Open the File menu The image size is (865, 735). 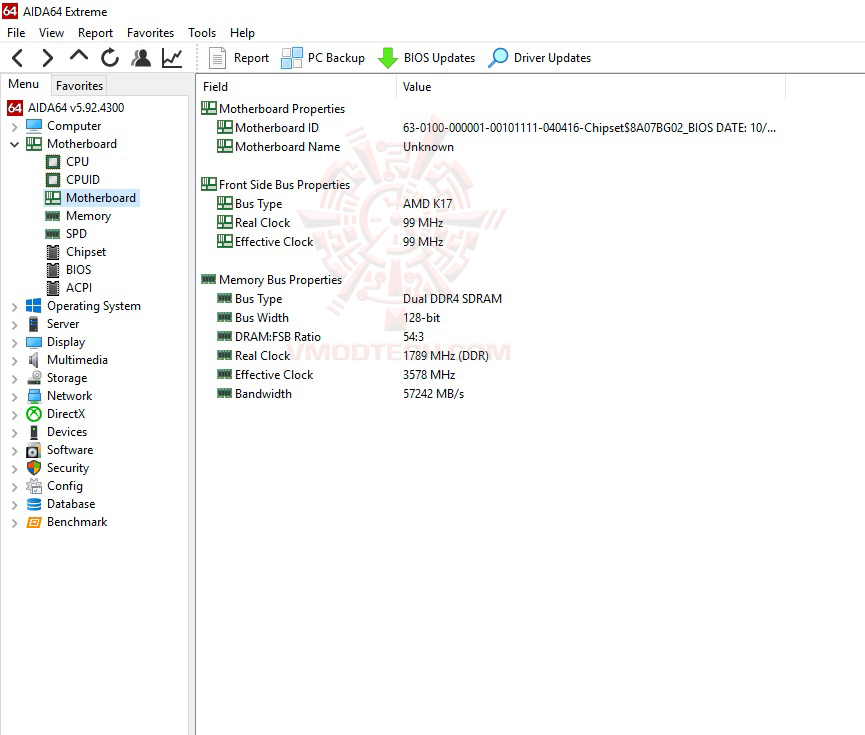(x=16, y=33)
